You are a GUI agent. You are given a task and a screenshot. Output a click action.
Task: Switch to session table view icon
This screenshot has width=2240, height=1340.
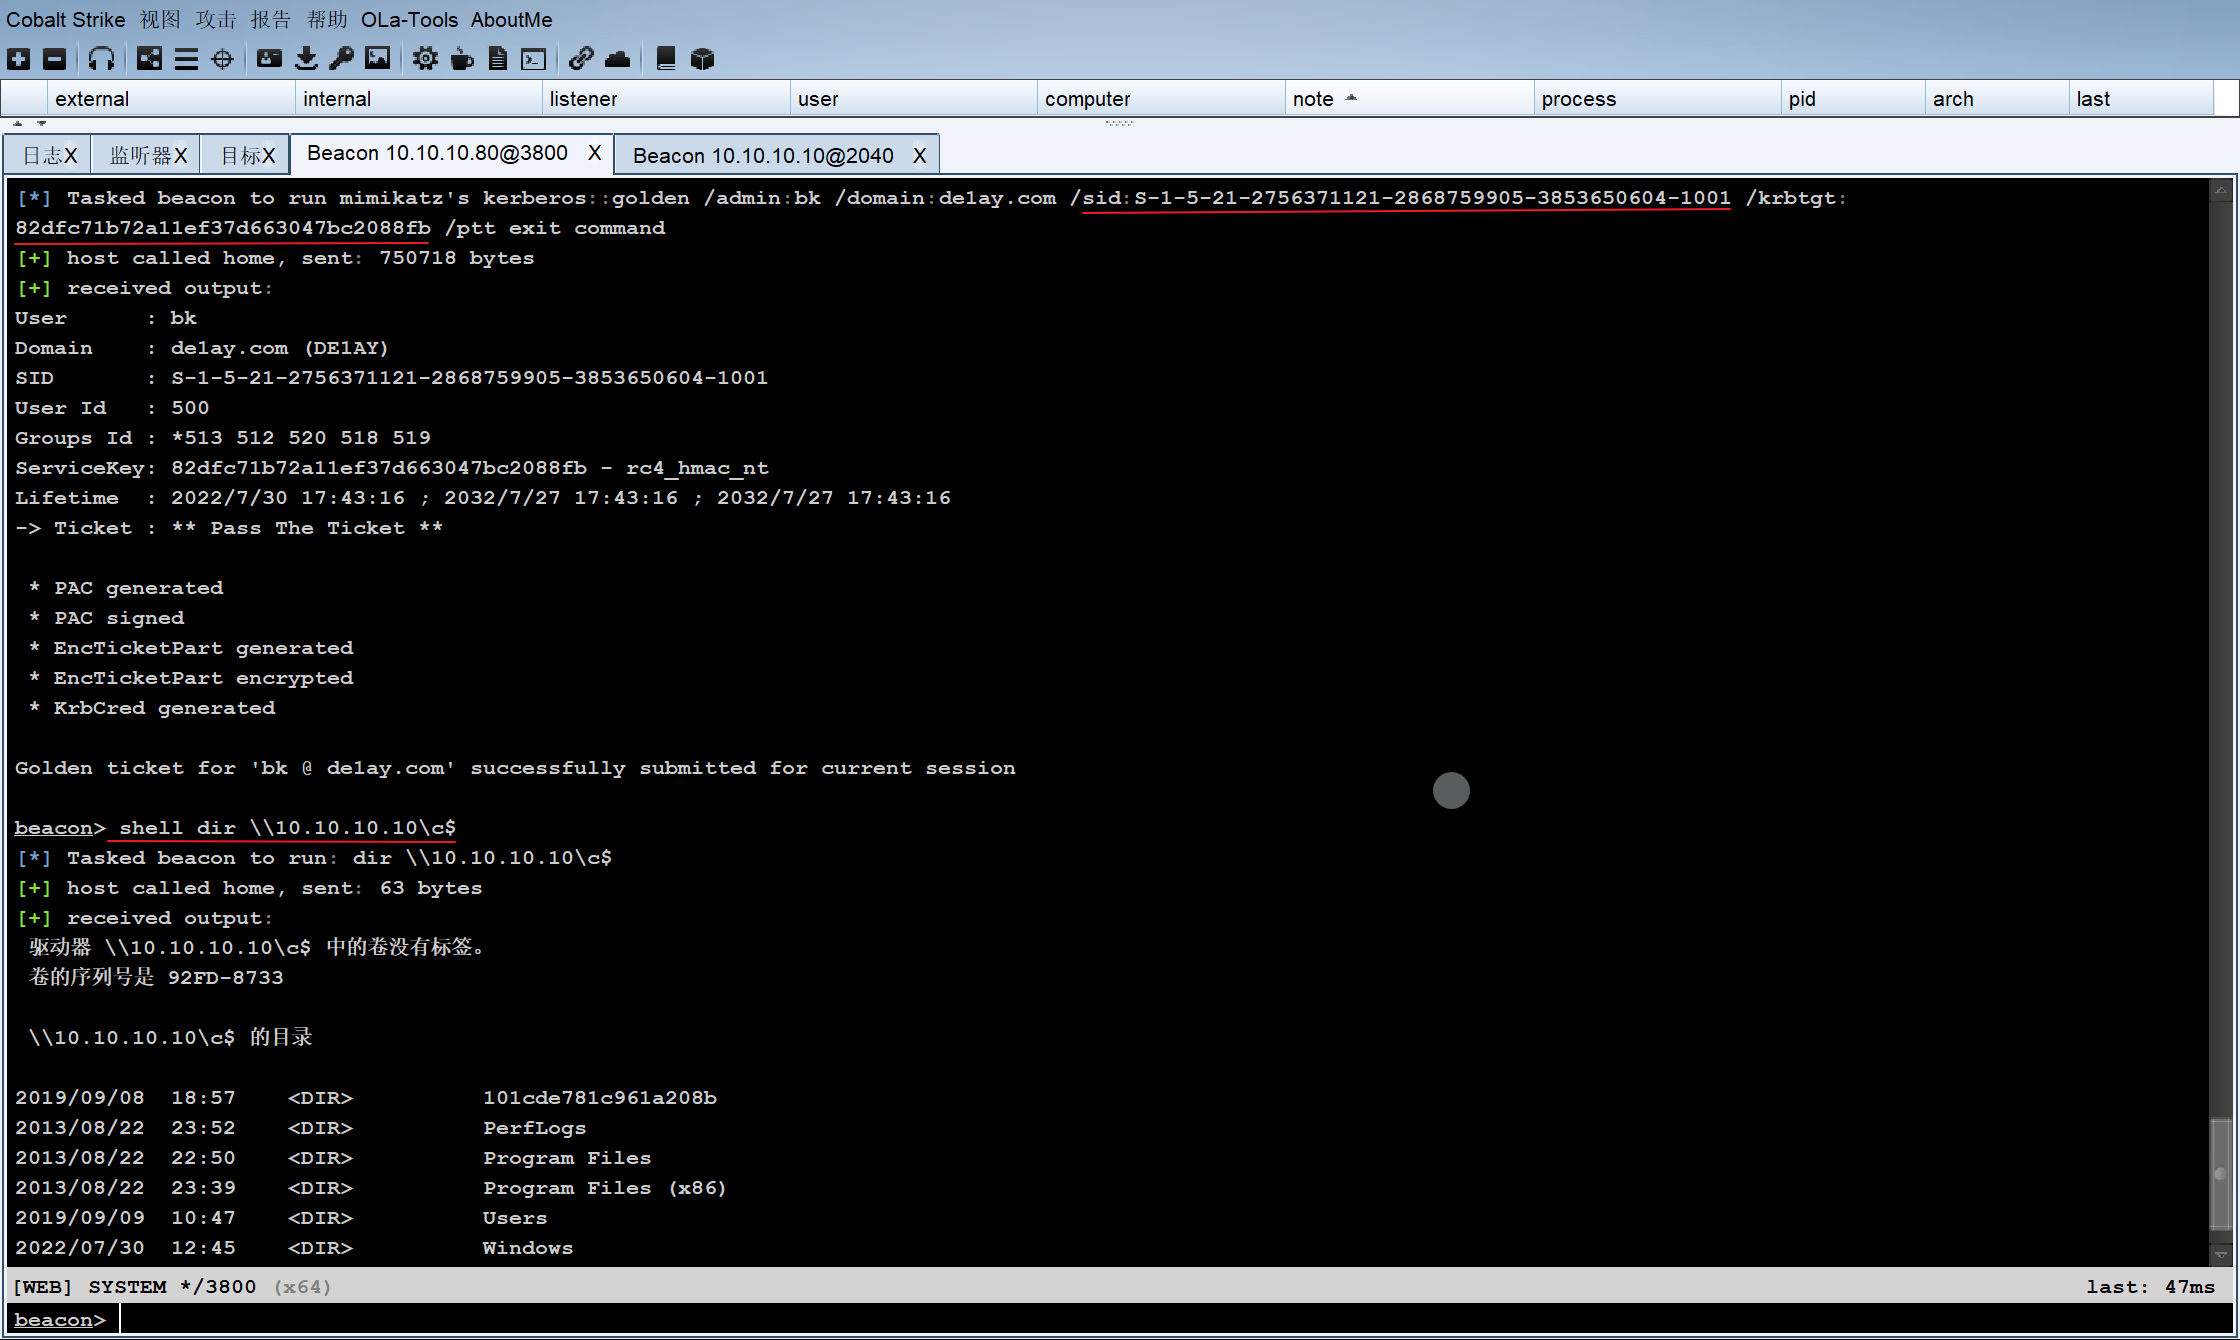pos(186,59)
